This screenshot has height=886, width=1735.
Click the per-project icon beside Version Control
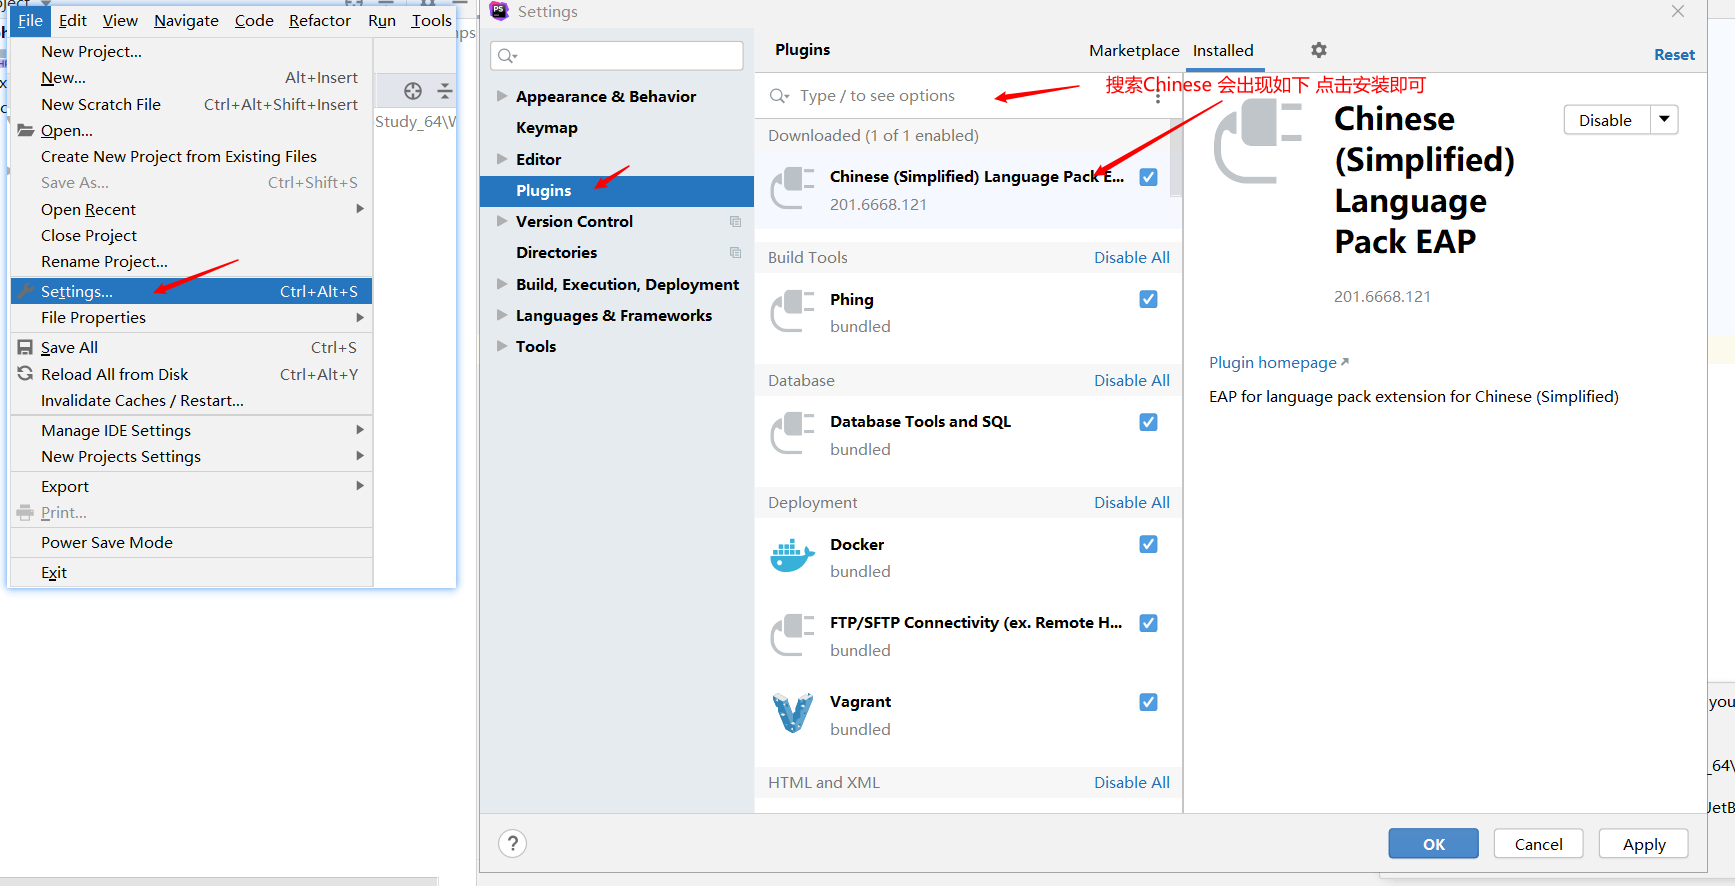(x=735, y=222)
